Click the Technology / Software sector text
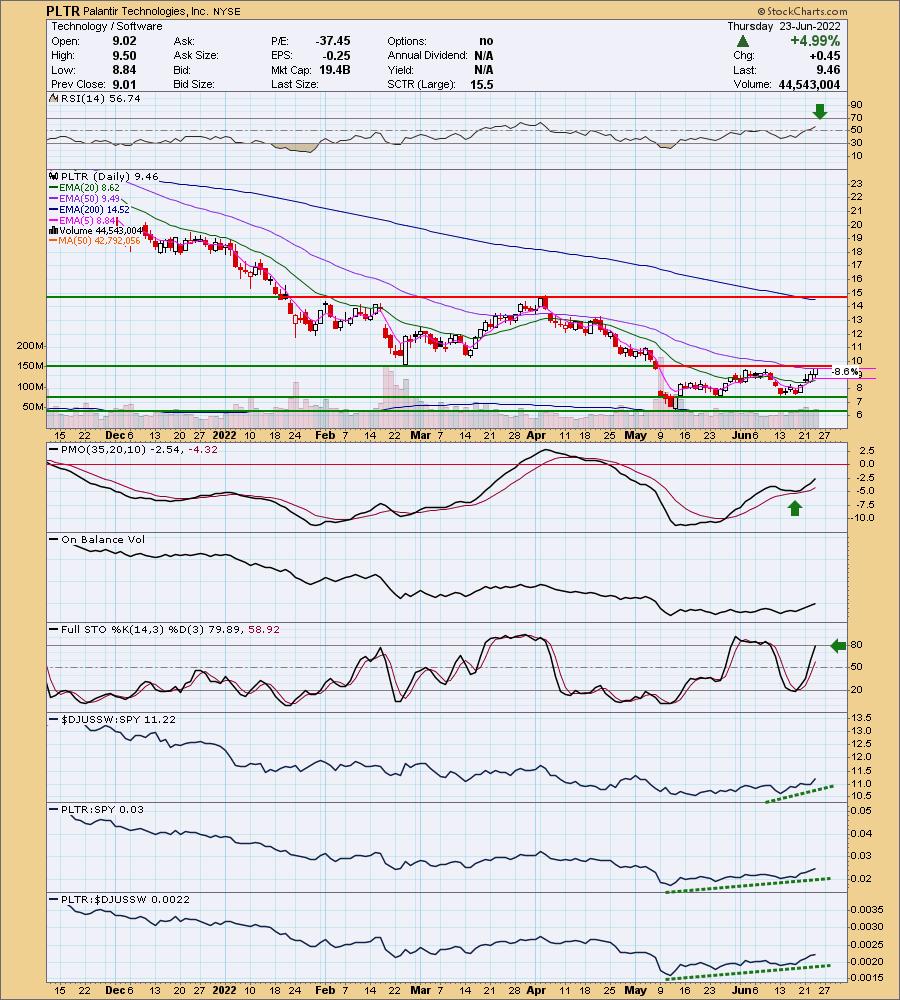Viewport: 900px width, 1000px height. click(x=107, y=26)
